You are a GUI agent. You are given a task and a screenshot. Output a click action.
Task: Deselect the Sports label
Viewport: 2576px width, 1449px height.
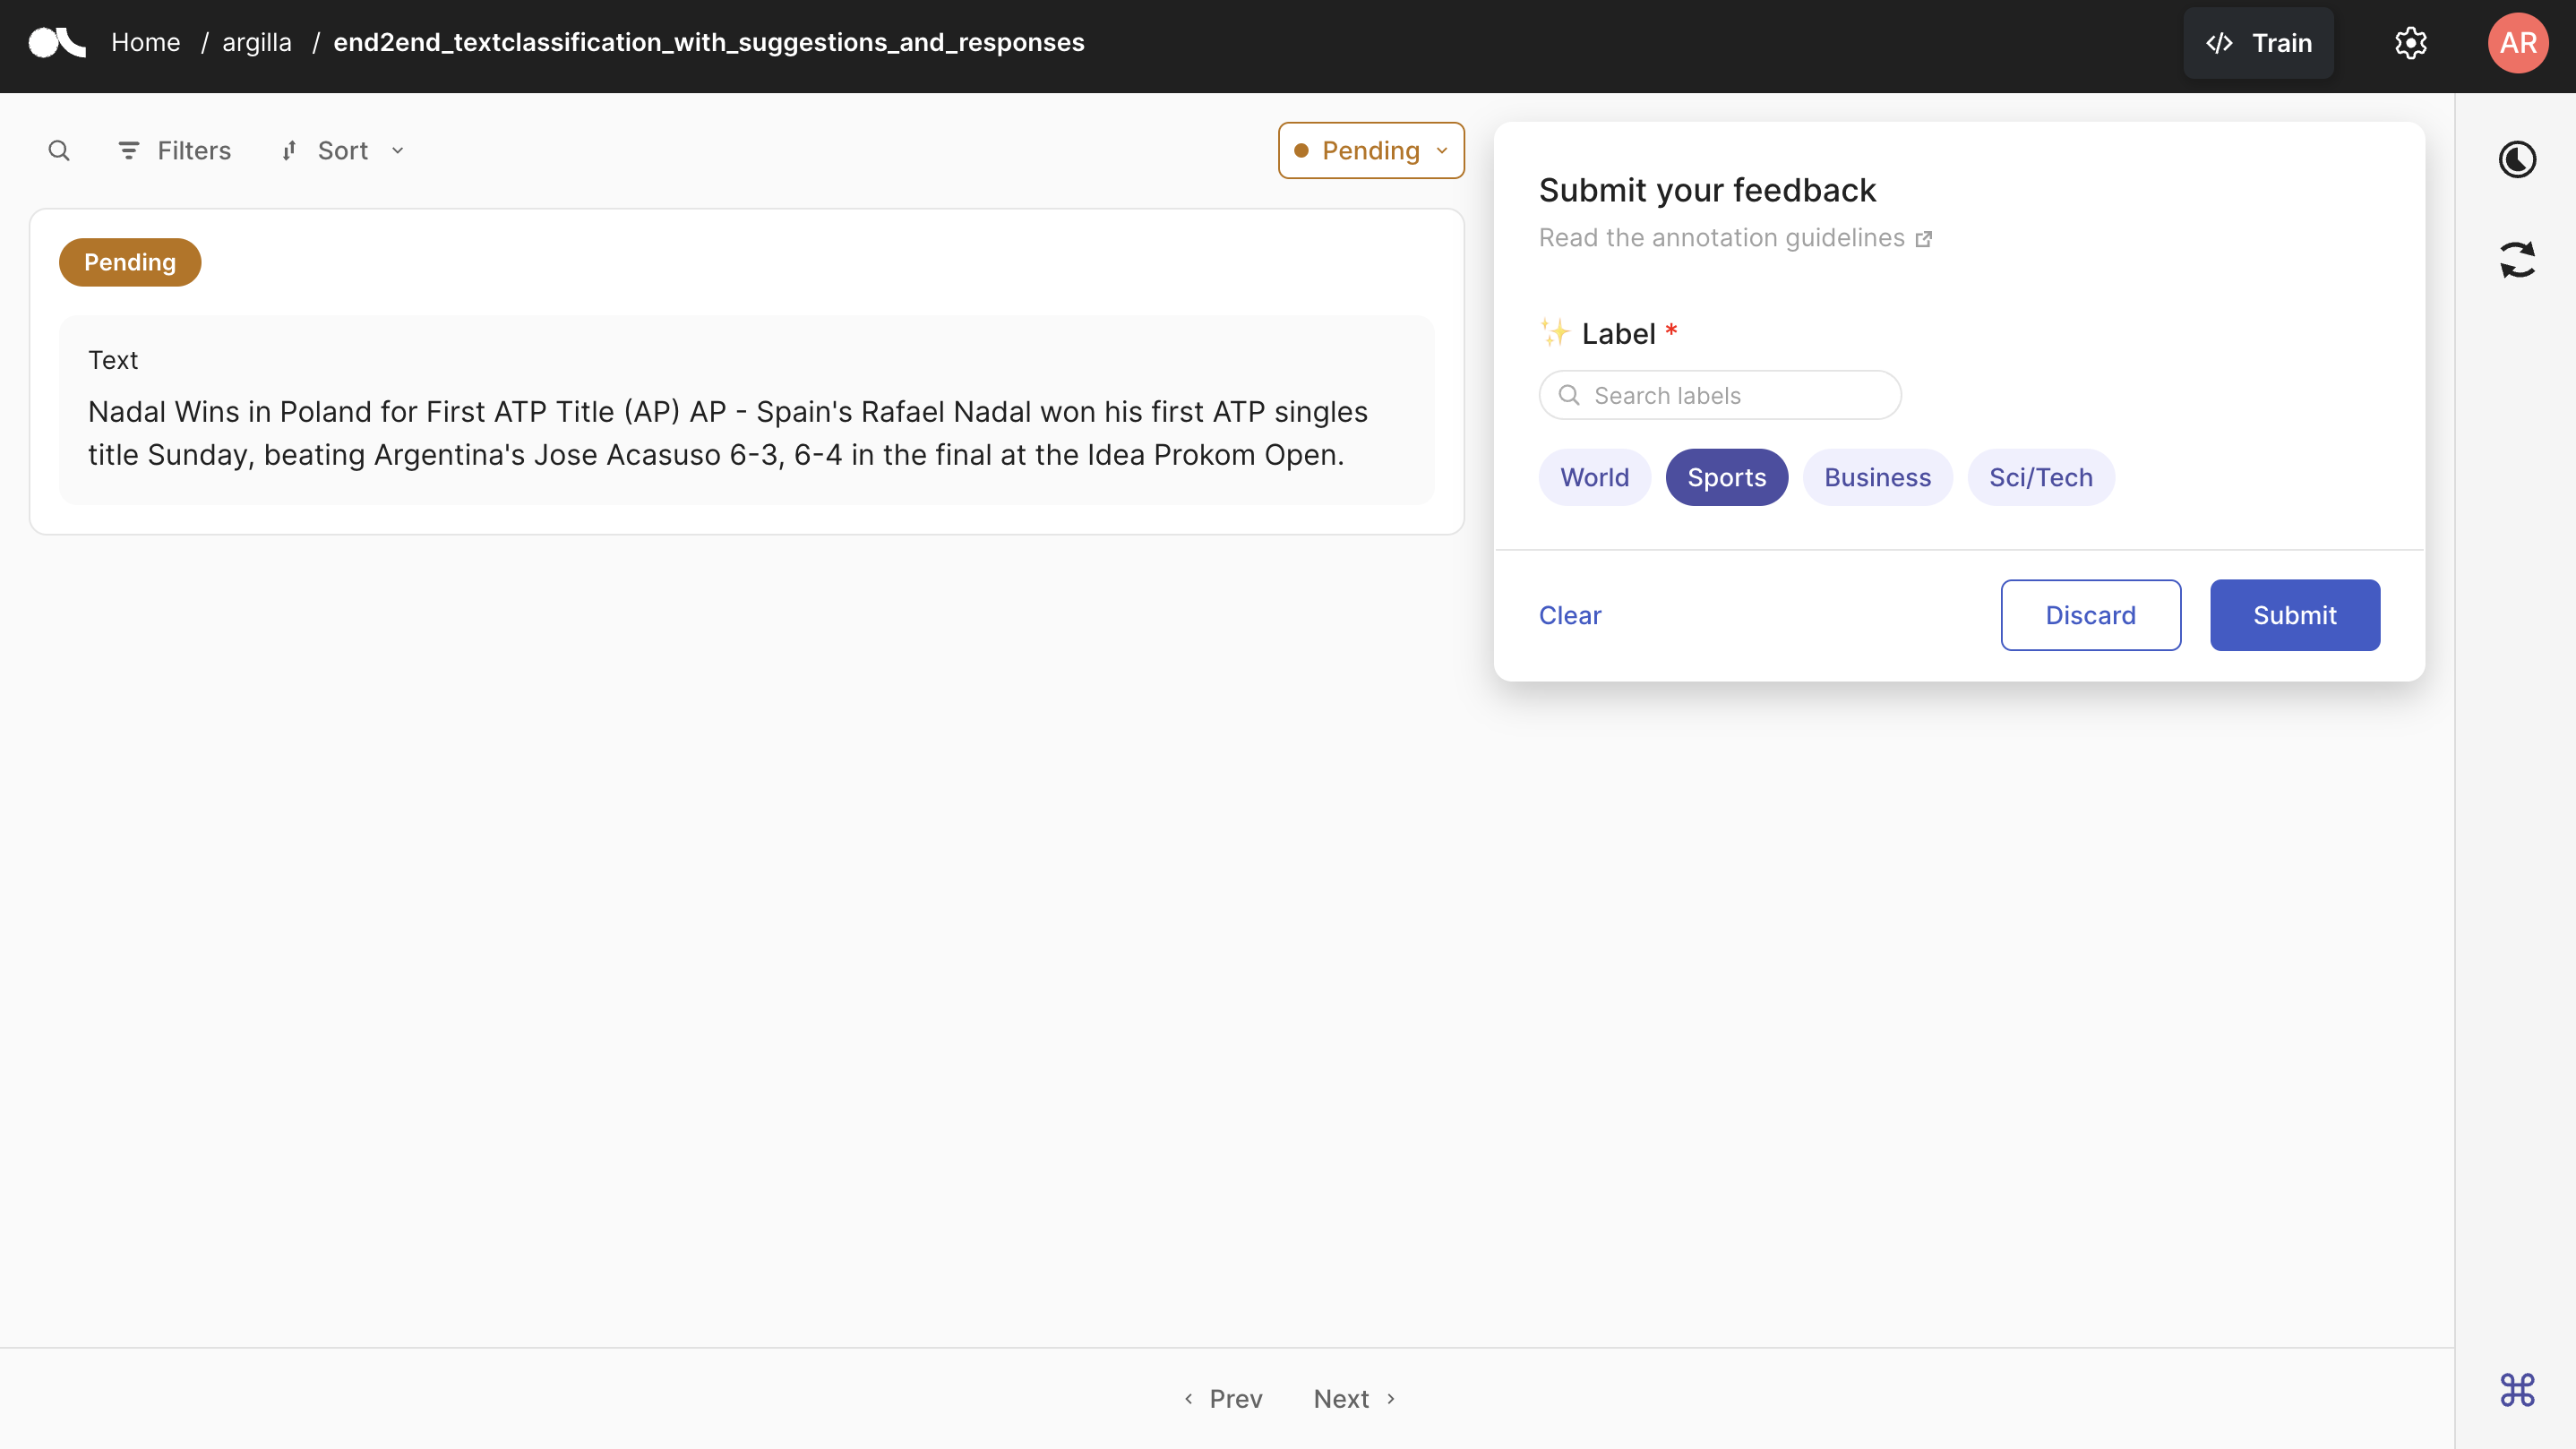(x=1726, y=477)
